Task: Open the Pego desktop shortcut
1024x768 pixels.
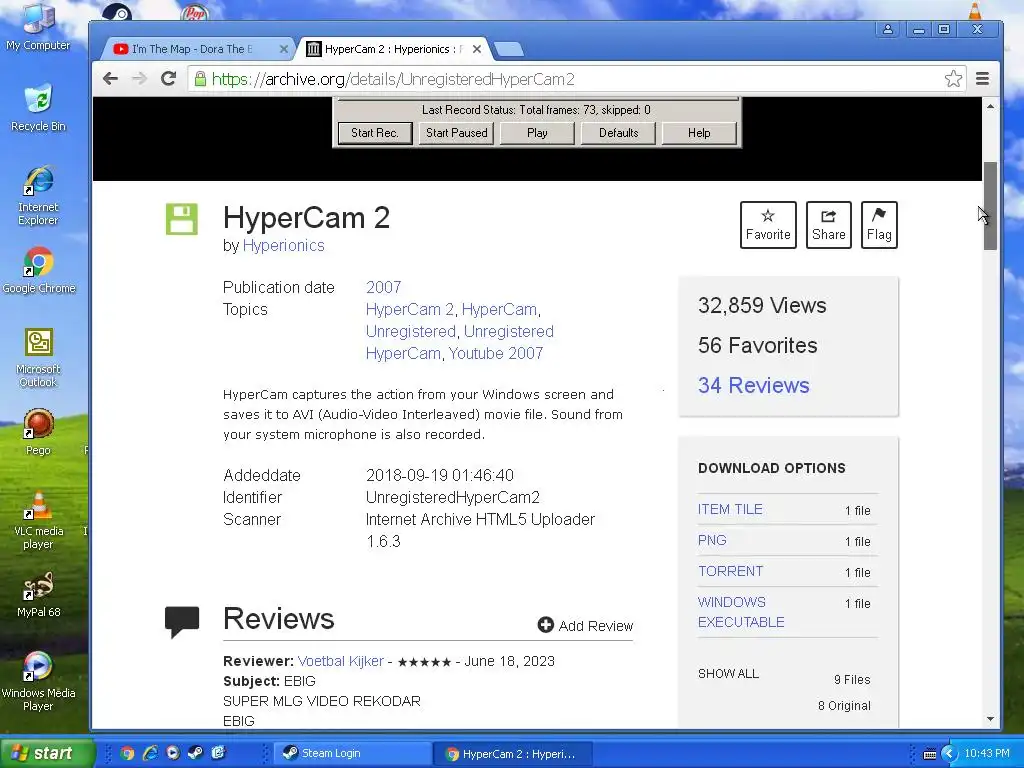Action: [38, 432]
